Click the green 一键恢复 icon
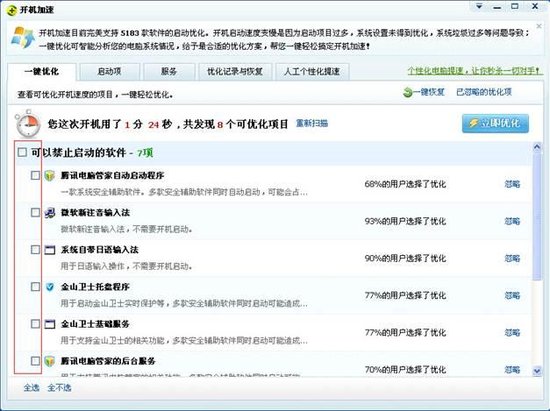The image size is (550, 411). pos(407,92)
